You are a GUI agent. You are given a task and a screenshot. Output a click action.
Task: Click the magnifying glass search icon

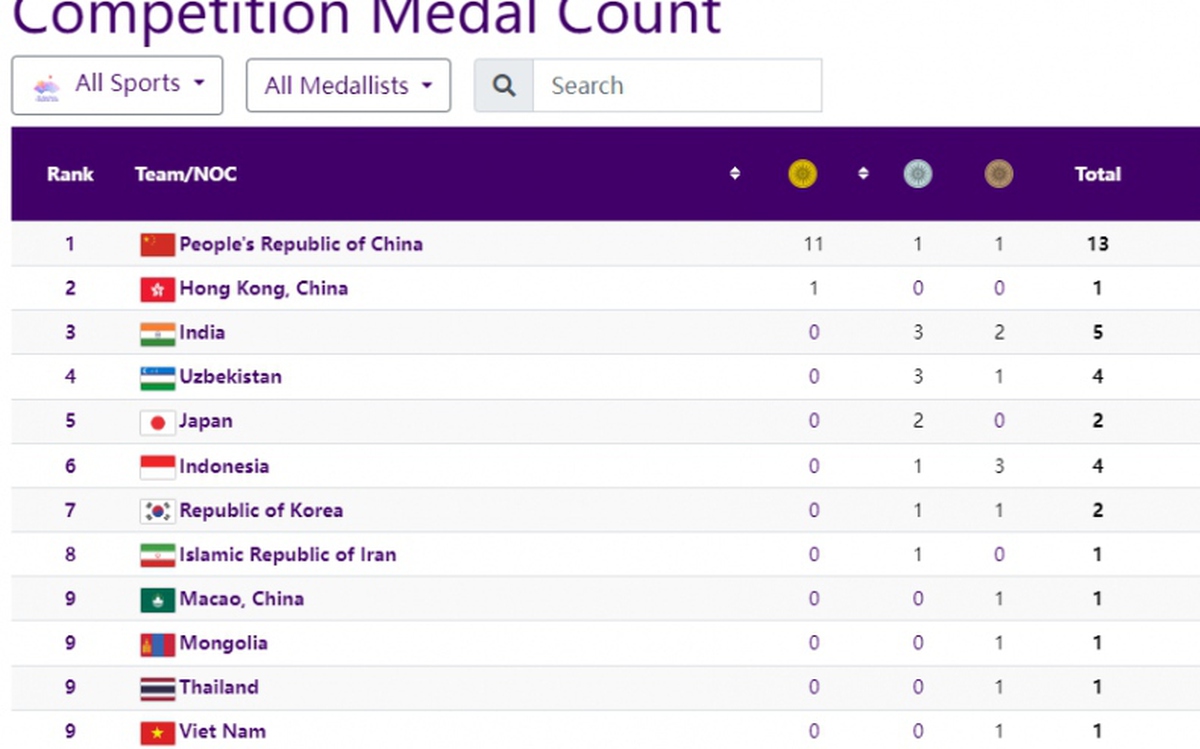504,85
